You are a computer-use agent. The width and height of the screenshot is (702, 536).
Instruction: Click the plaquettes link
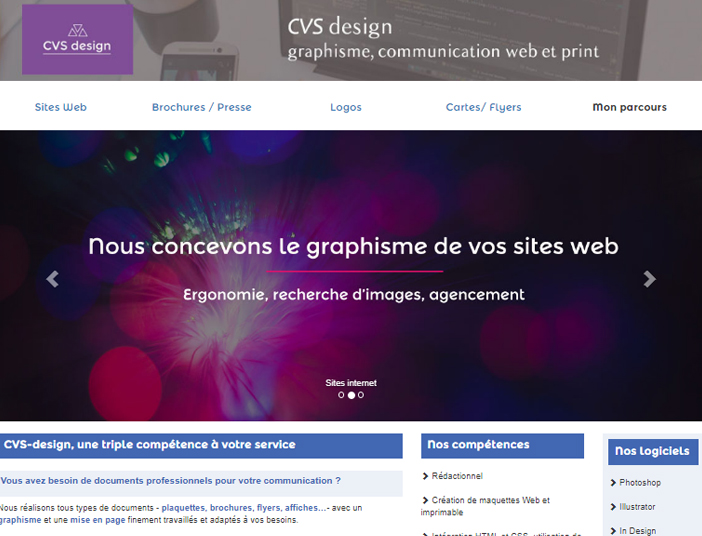click(184, 508)
